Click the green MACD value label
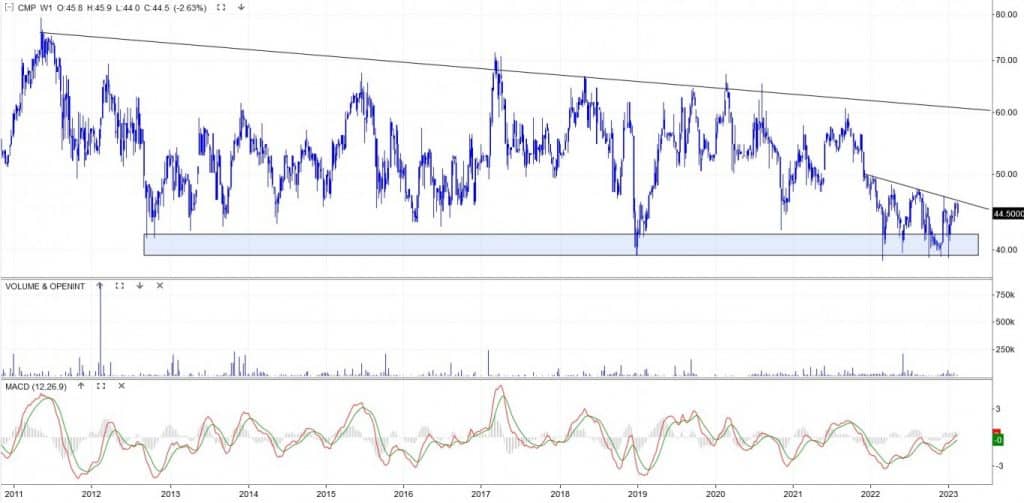 (x=997, y=440)
